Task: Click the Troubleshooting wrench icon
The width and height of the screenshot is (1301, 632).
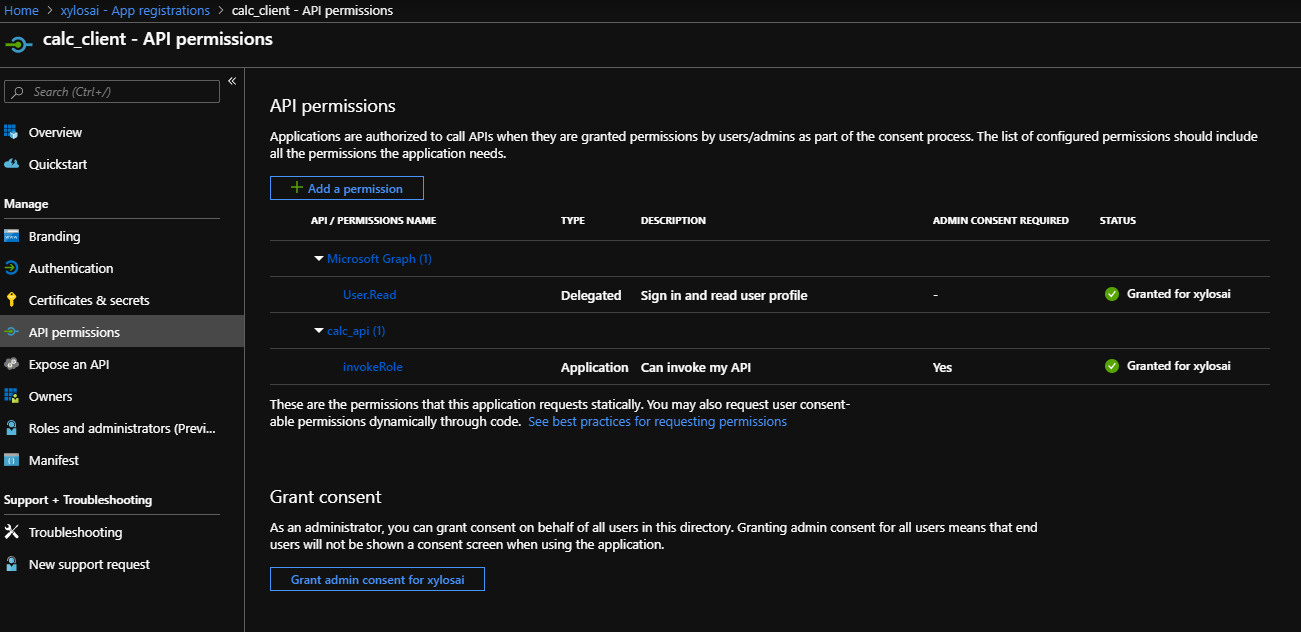Action: (12, 532)
